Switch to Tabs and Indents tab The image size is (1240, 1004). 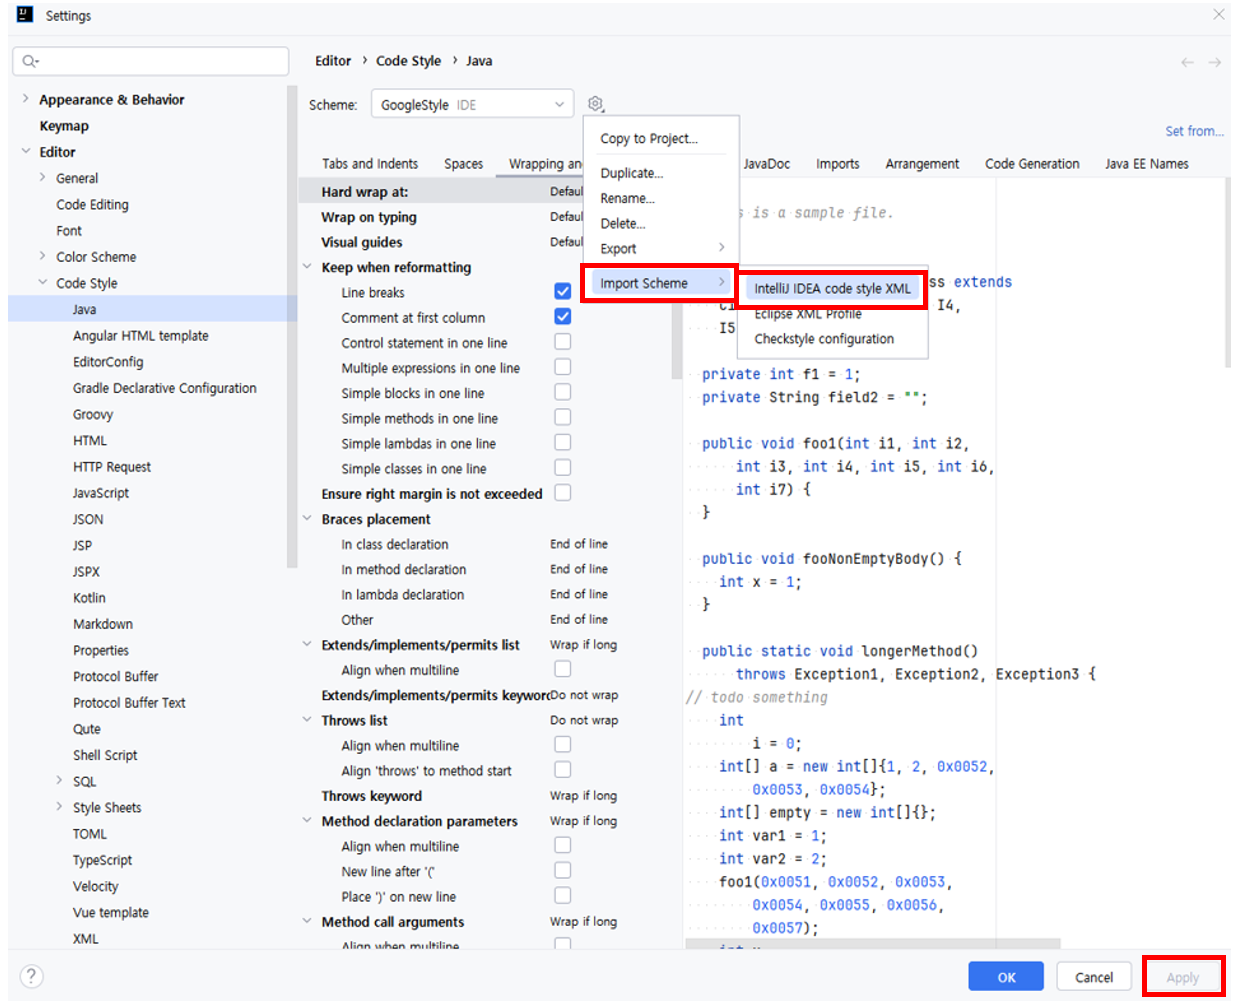[370, 164]
